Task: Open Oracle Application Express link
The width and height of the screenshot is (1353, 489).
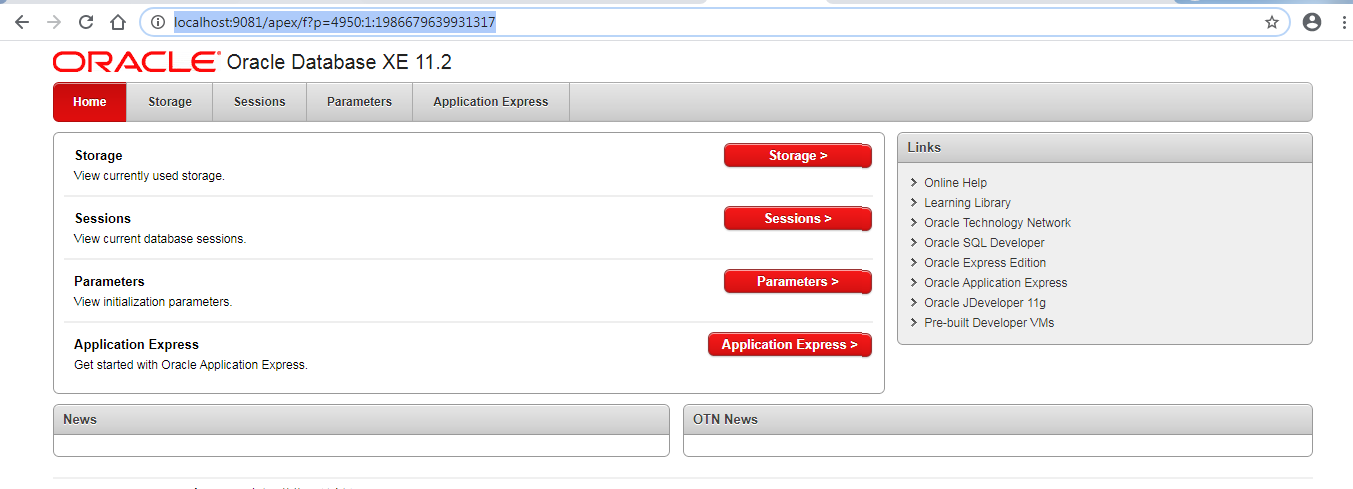Action: point(996,283)
